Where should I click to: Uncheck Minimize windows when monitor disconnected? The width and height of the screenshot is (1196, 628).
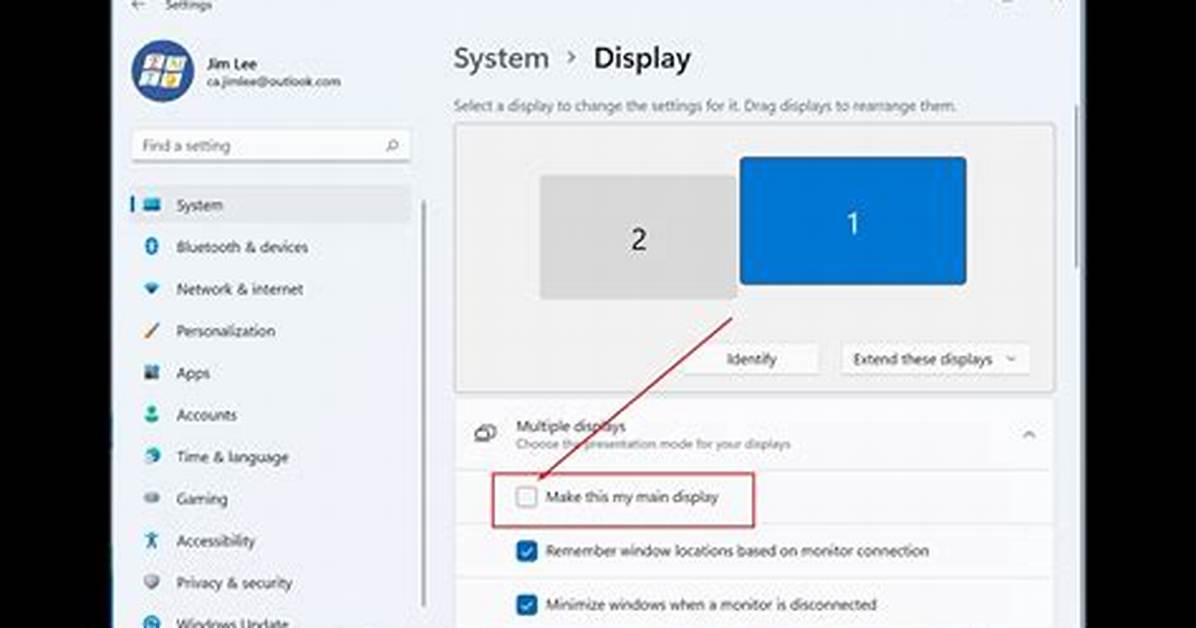526,604
